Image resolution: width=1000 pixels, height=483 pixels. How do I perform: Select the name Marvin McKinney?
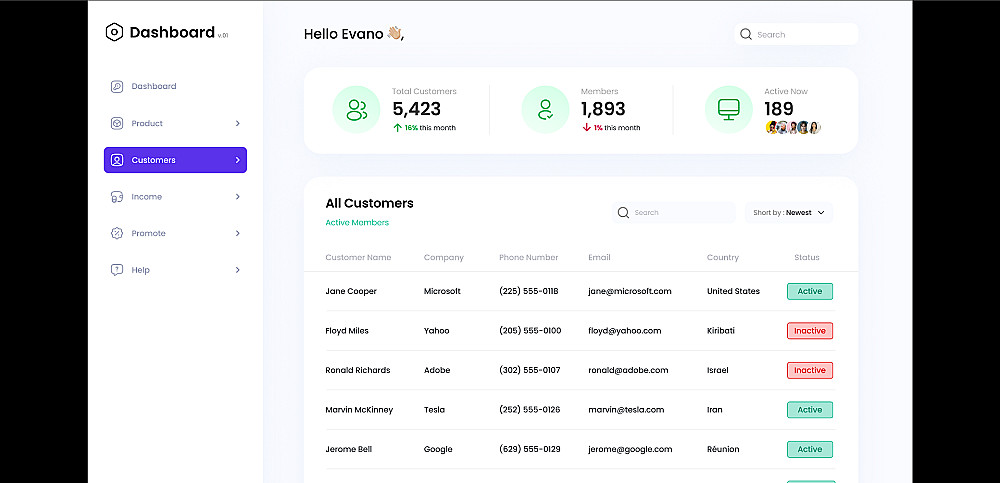point(359,410)
